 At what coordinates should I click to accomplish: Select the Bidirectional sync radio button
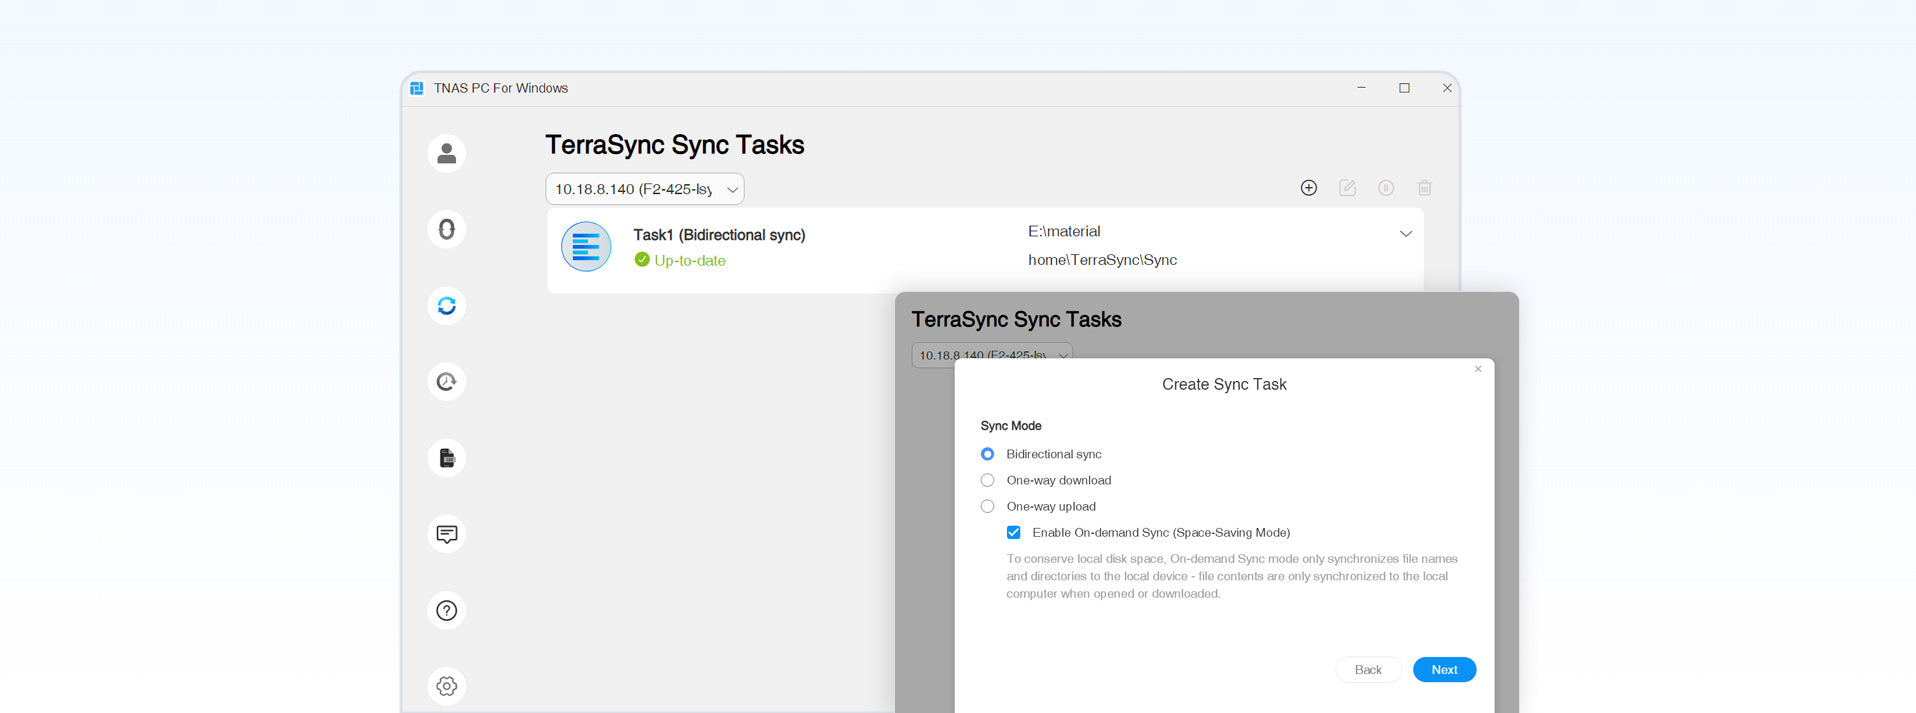coord(987,454)
